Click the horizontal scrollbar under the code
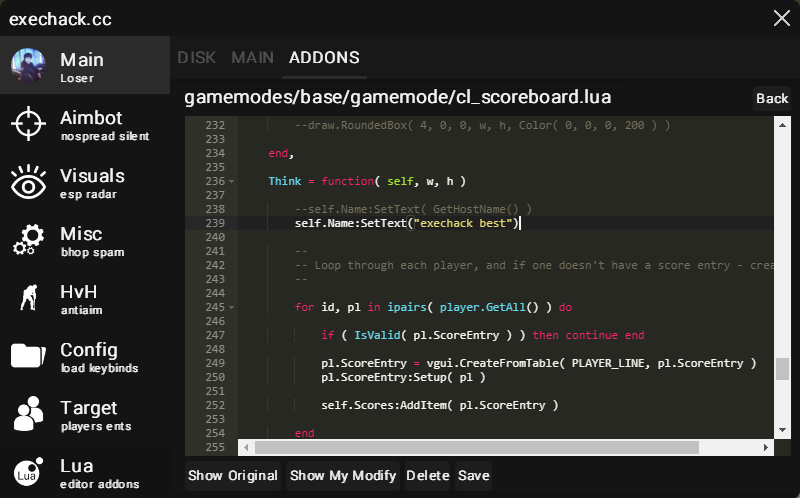 pyautogui.click(x=500, y=448)
